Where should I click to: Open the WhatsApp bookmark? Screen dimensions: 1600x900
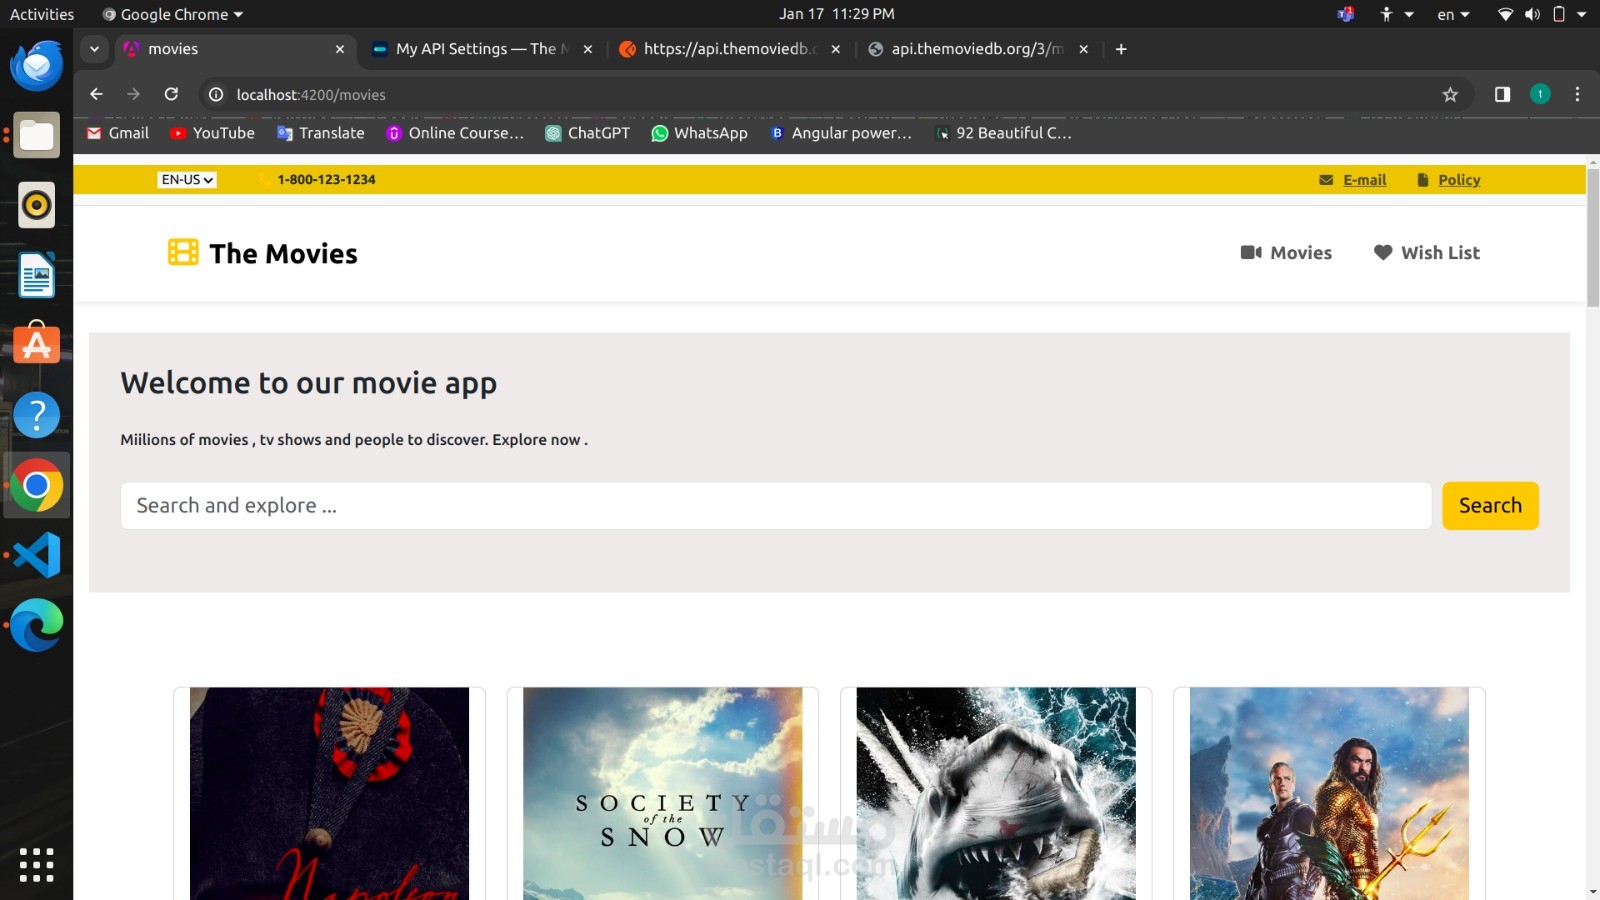point(699,133)
